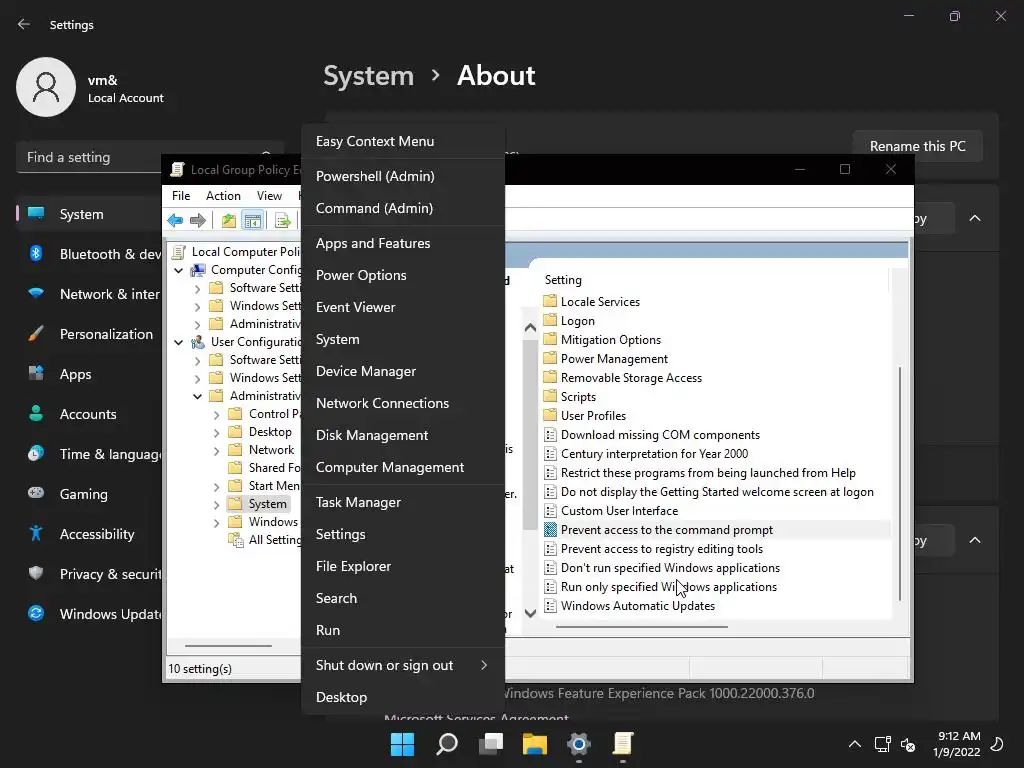Image resolution: width=1024 pixels, height=768 pixels.
Task: Open the Shut down or sign out submenu
Action: (x=402, y=665)
